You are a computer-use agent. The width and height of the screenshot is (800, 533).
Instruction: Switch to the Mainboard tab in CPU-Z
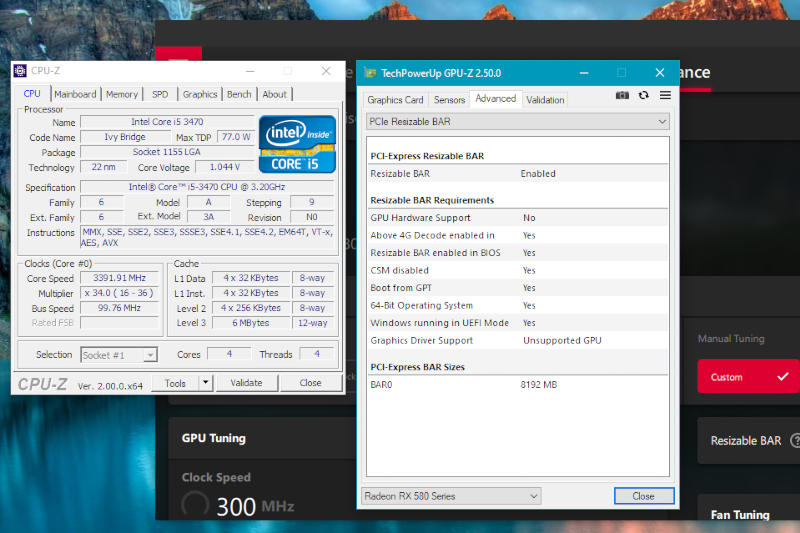(x=75, y=94)
